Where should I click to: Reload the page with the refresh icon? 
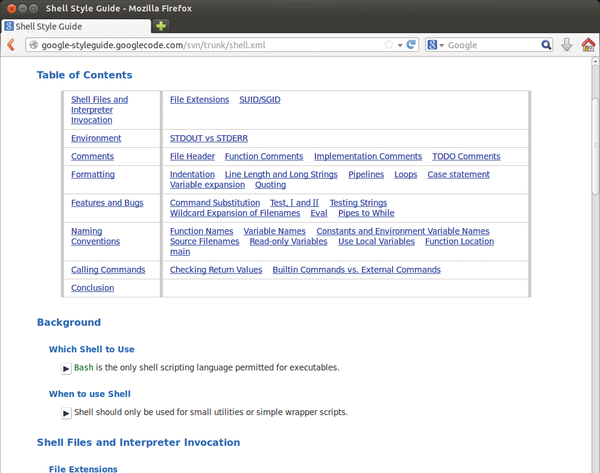tap(411, 45)
